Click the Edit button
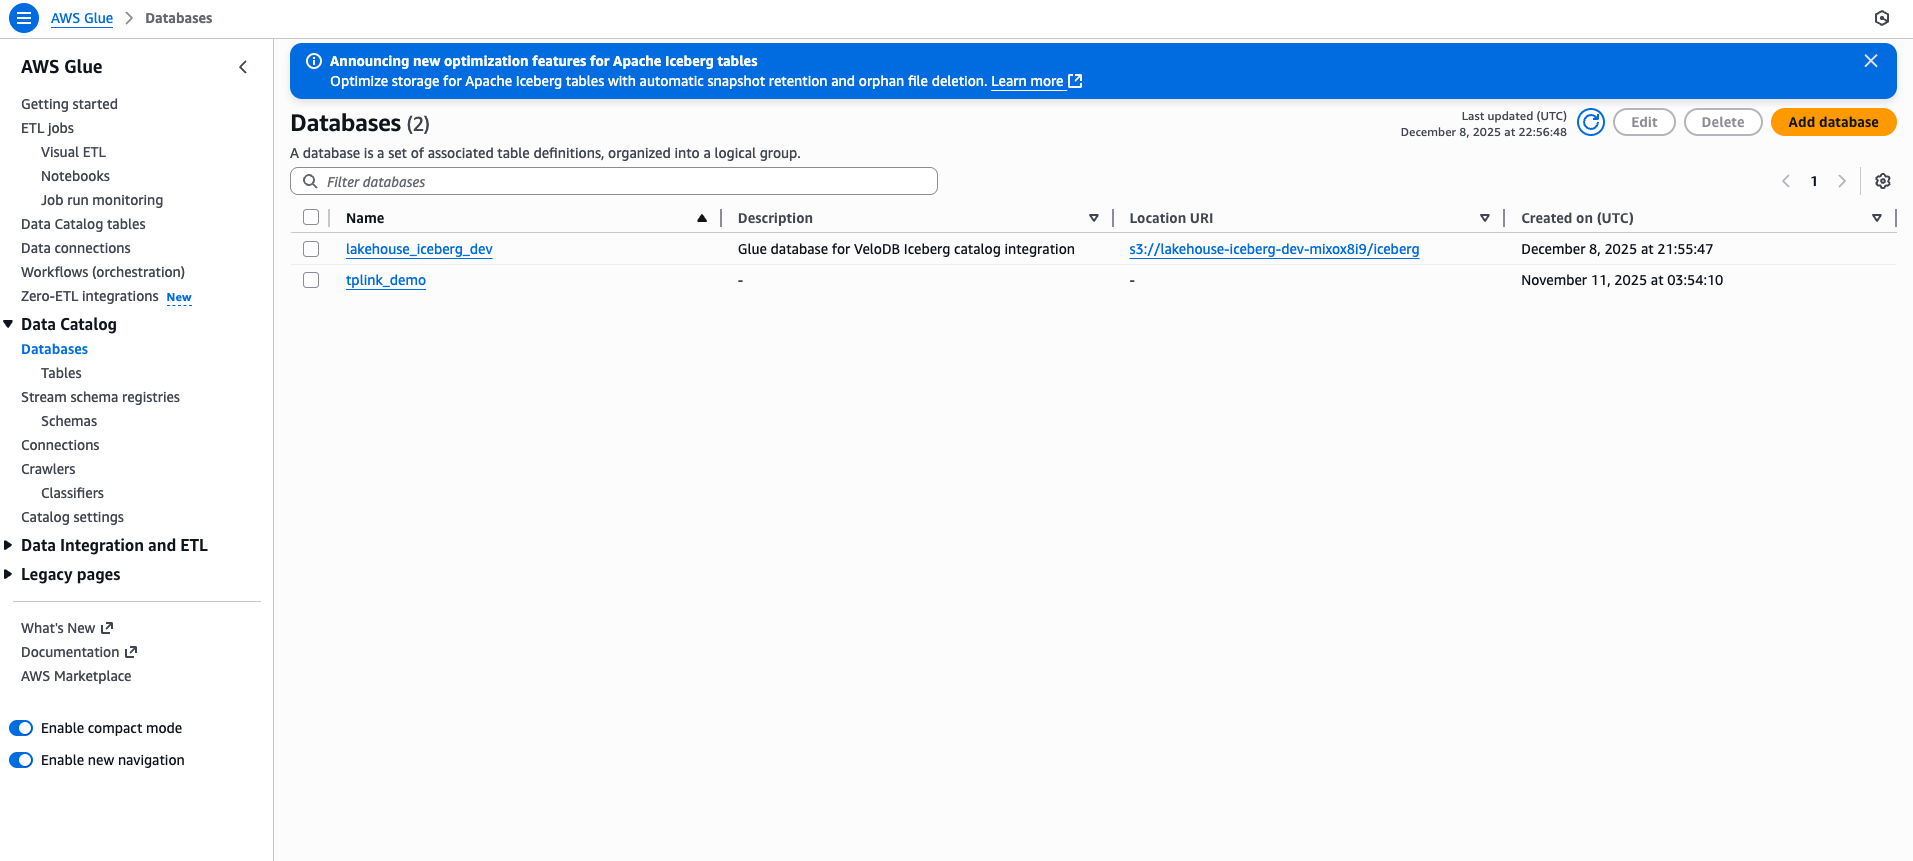This screenshot has width=1913, height=861. click(x=1644, y=122)
